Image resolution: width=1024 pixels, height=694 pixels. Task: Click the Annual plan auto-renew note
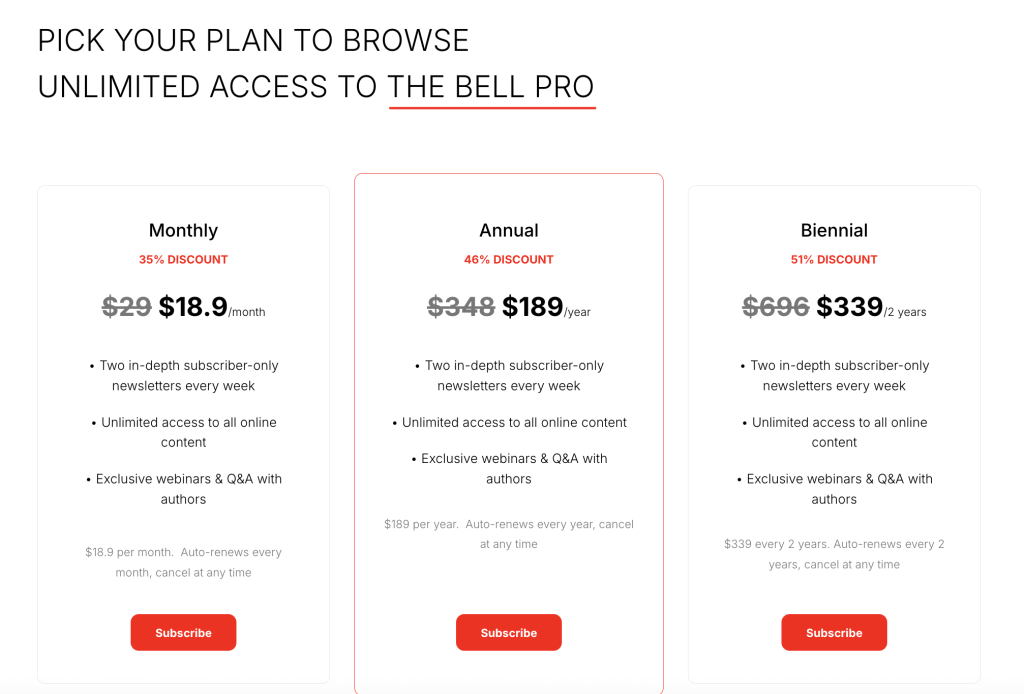click(x=508, y=534)
